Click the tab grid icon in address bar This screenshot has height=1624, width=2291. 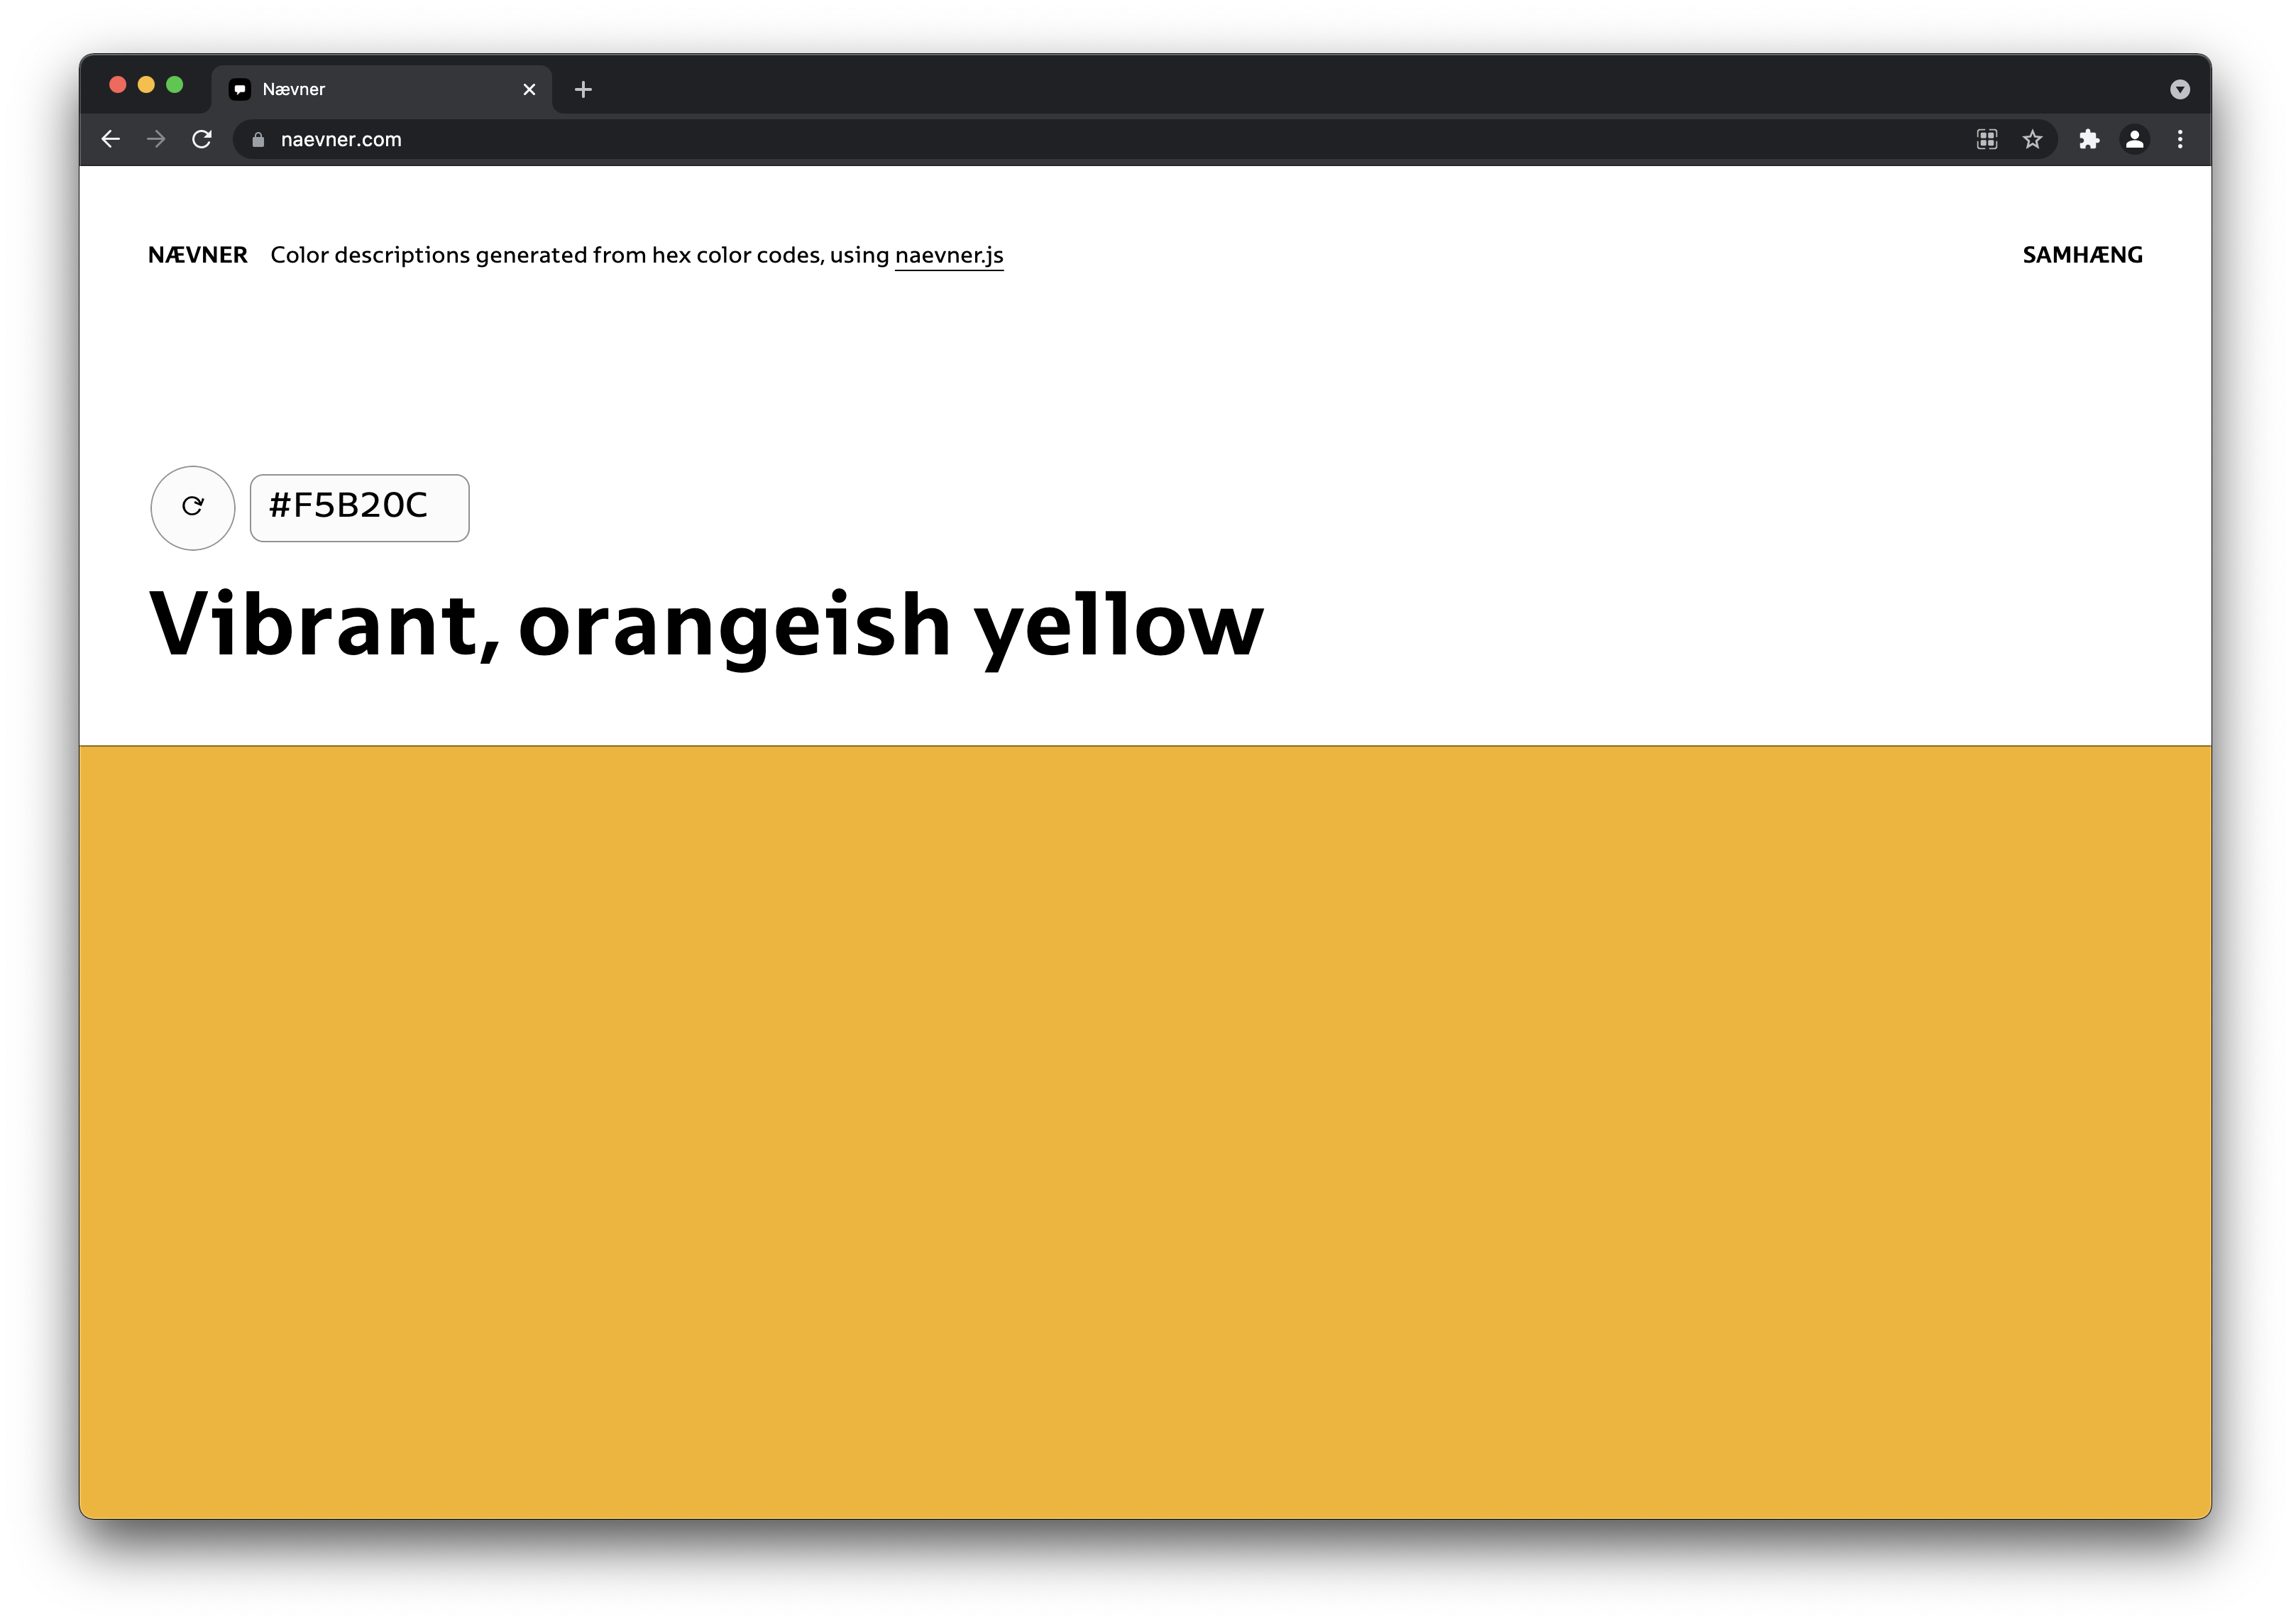coord(1987,139)
